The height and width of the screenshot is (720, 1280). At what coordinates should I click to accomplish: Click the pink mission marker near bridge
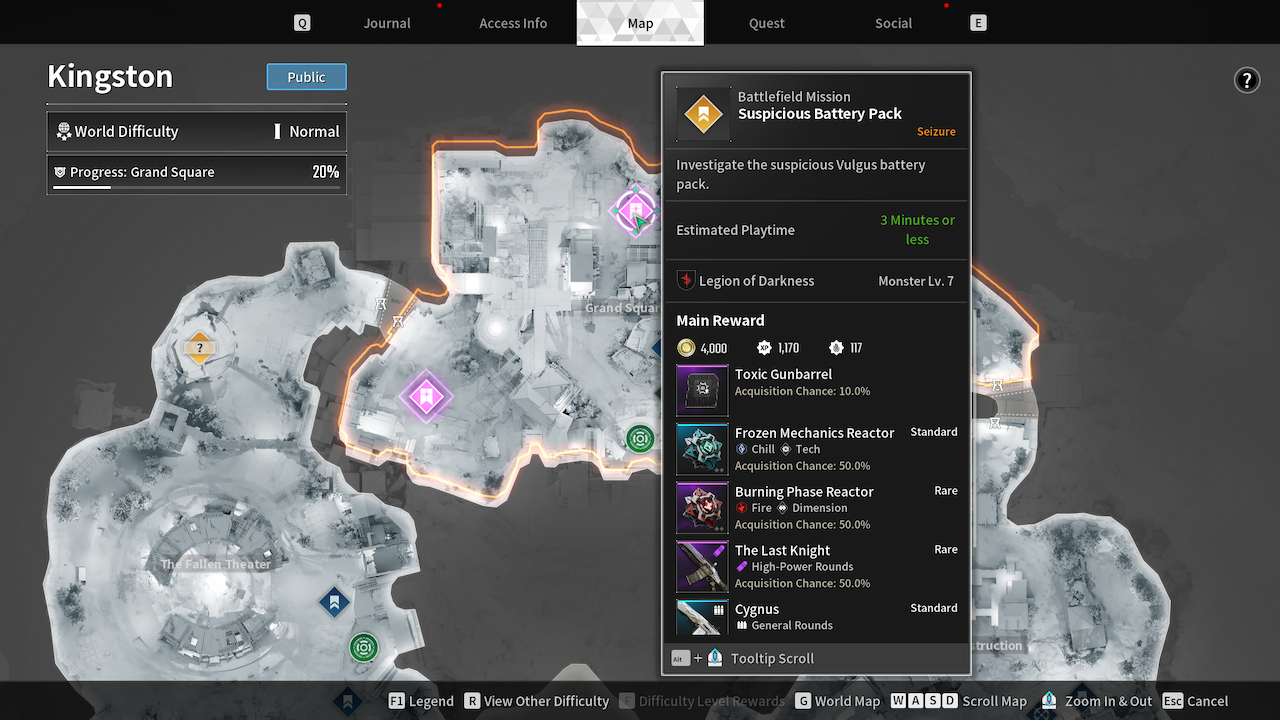[x=426, y=397]
